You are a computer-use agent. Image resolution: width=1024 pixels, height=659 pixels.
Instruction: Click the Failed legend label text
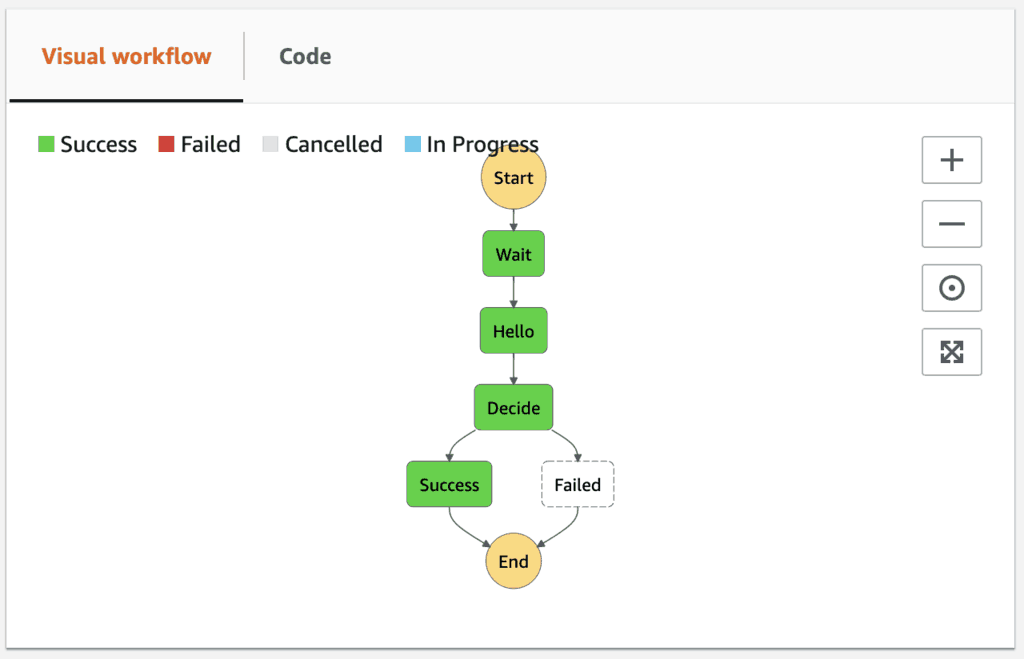click(x=210, y=144)
